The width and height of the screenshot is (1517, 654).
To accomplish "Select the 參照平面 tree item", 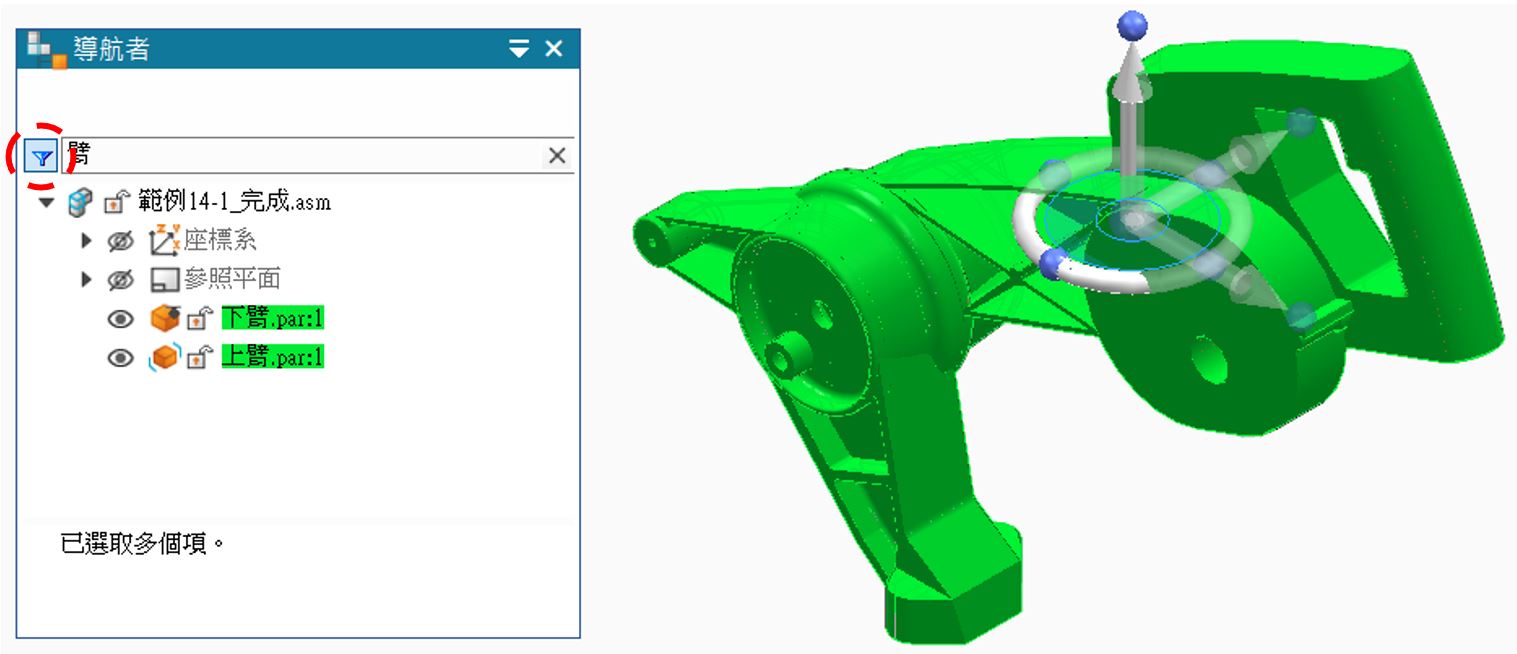I will [232, 278].
